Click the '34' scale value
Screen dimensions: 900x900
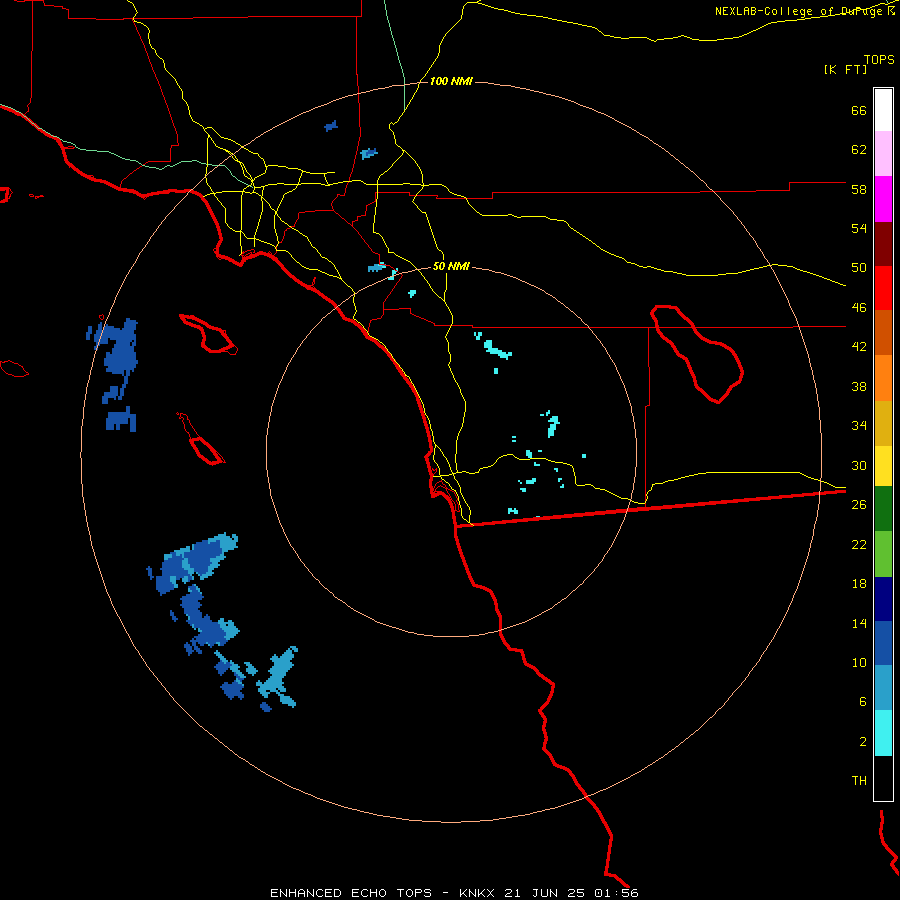(x=859, y=425)
